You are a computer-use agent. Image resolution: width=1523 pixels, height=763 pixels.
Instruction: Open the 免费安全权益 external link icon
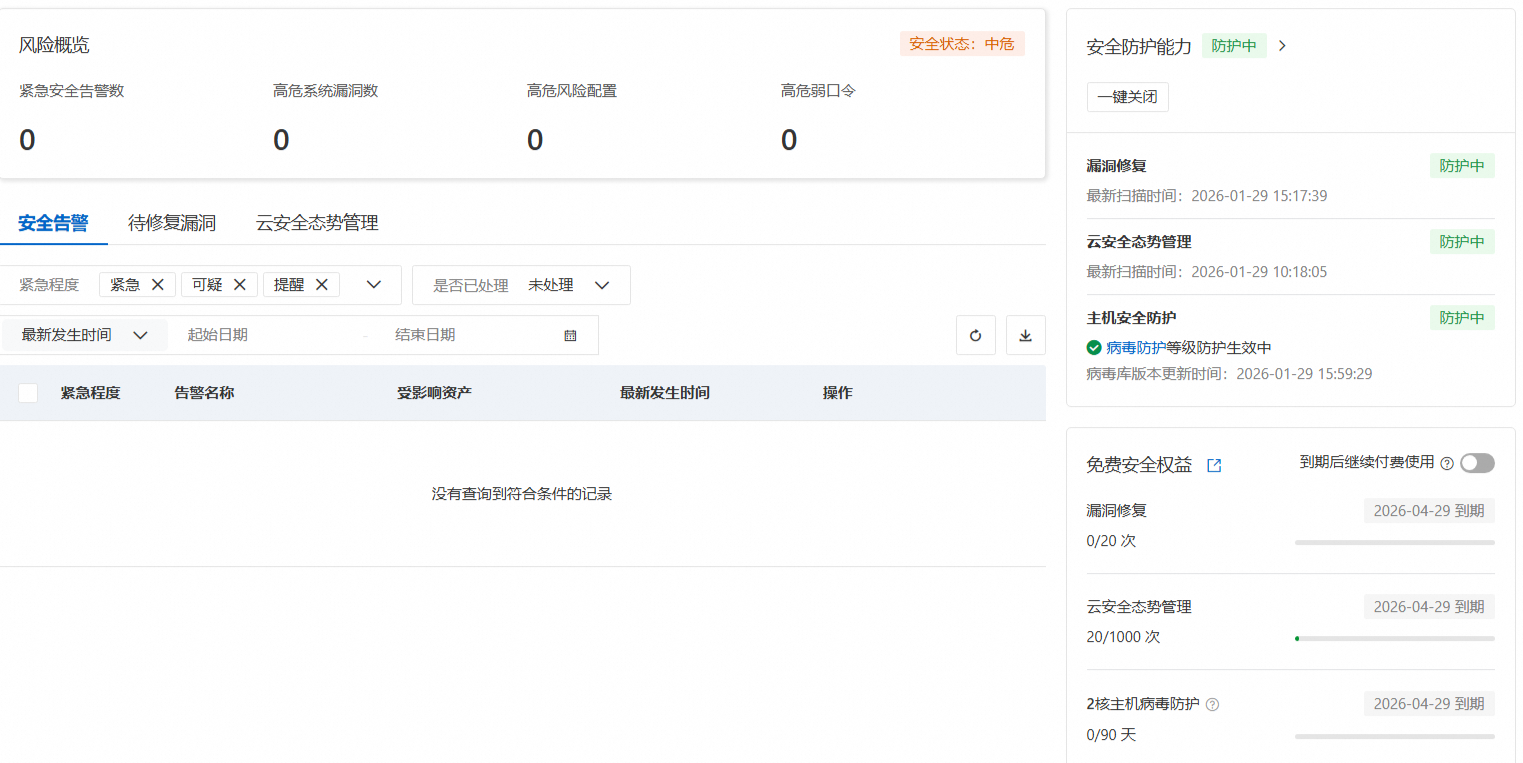pyautogui.click(x=1214, y=465)
